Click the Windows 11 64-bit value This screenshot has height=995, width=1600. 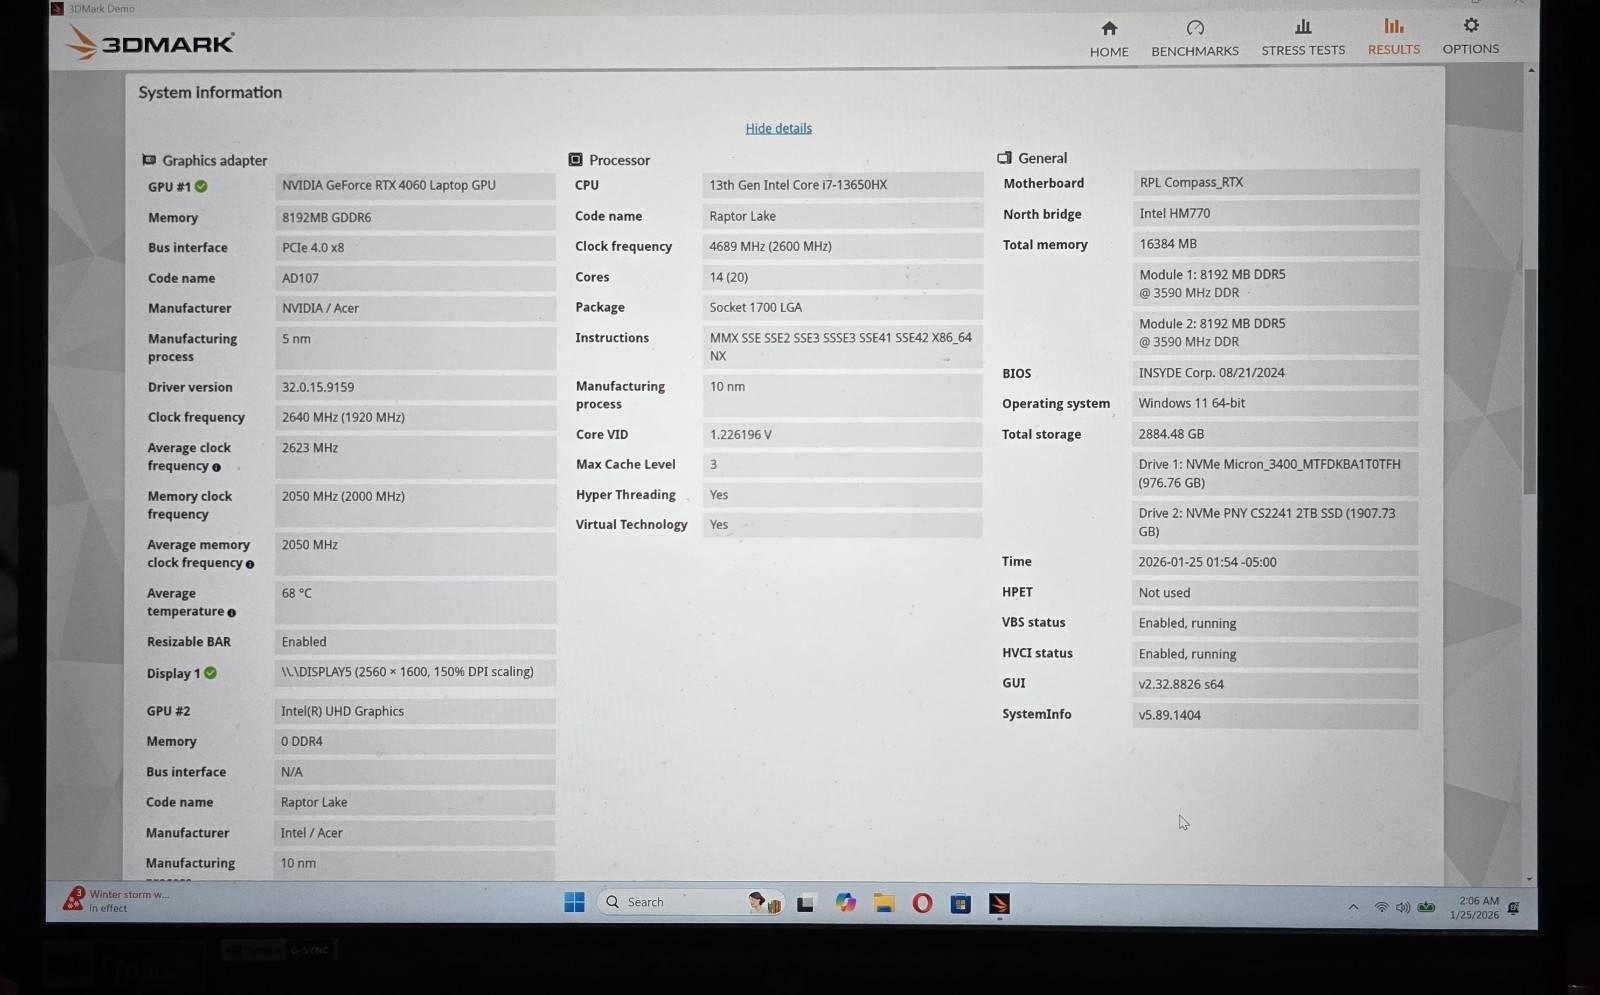click(x=1275, y=403)
